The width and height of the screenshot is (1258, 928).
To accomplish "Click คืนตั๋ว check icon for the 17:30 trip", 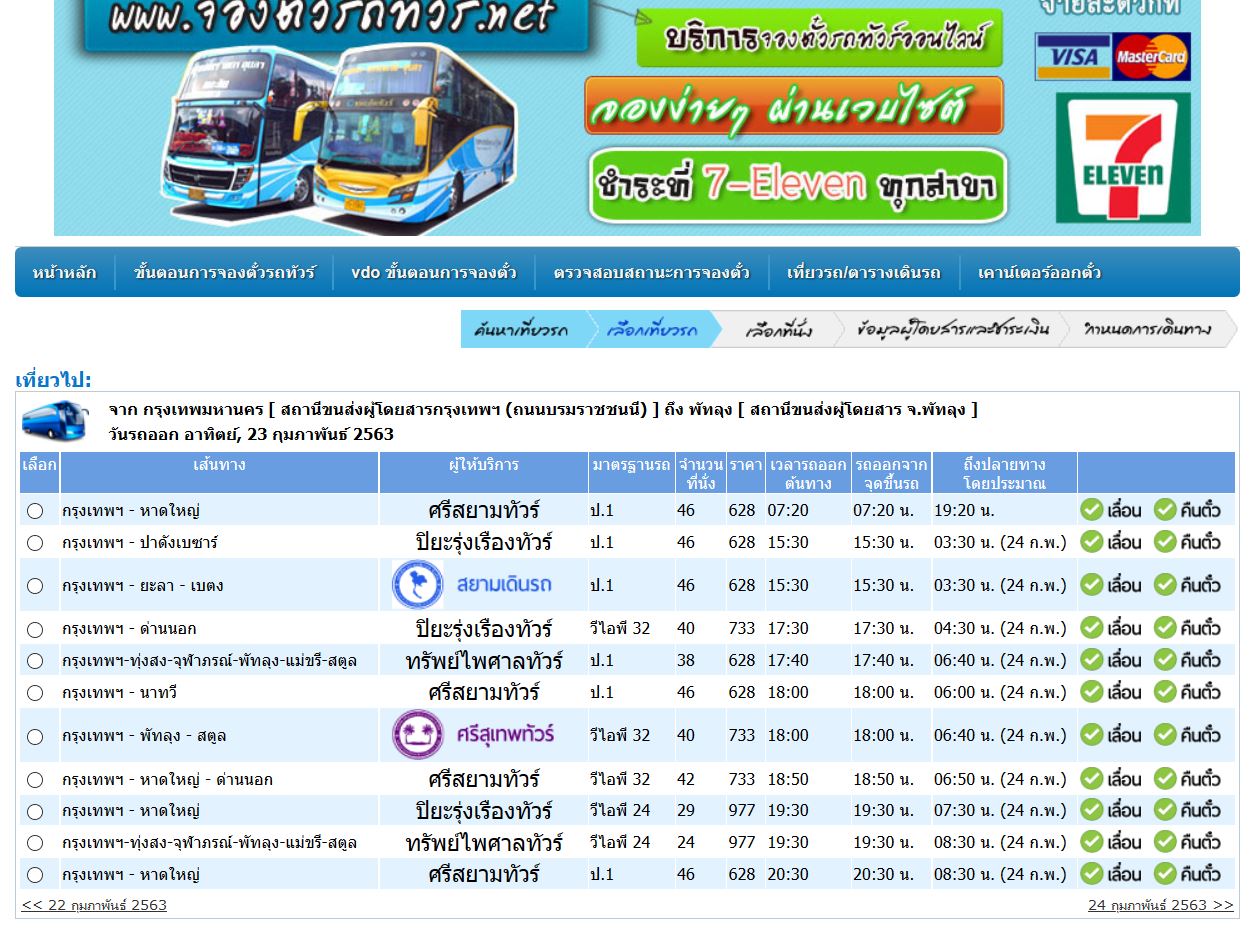I will [1165, 628].
